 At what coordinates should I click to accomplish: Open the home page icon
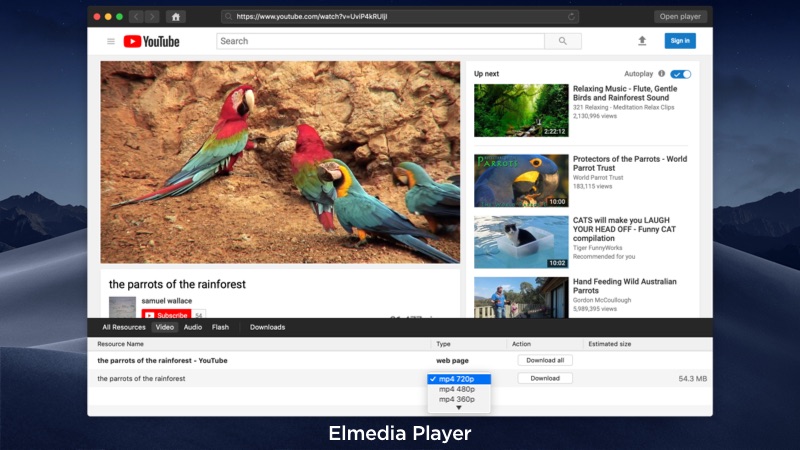pos(176,16)
